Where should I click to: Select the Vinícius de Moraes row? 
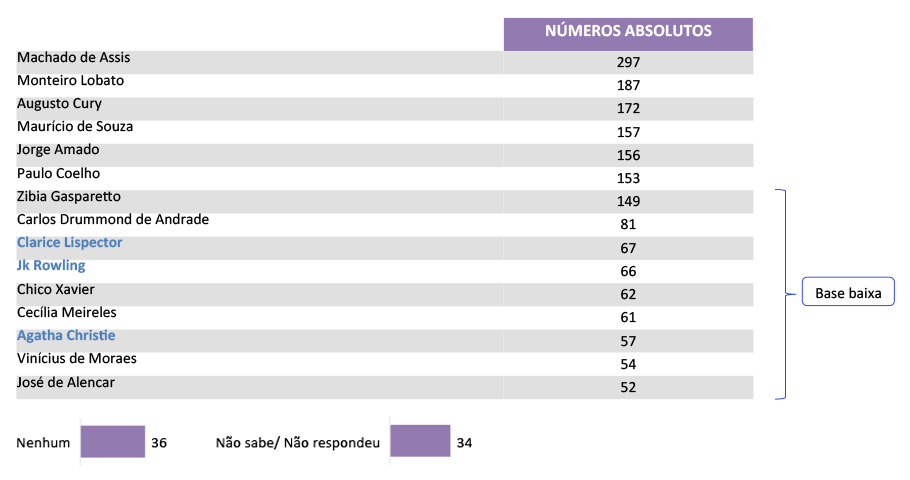point(77,359)
